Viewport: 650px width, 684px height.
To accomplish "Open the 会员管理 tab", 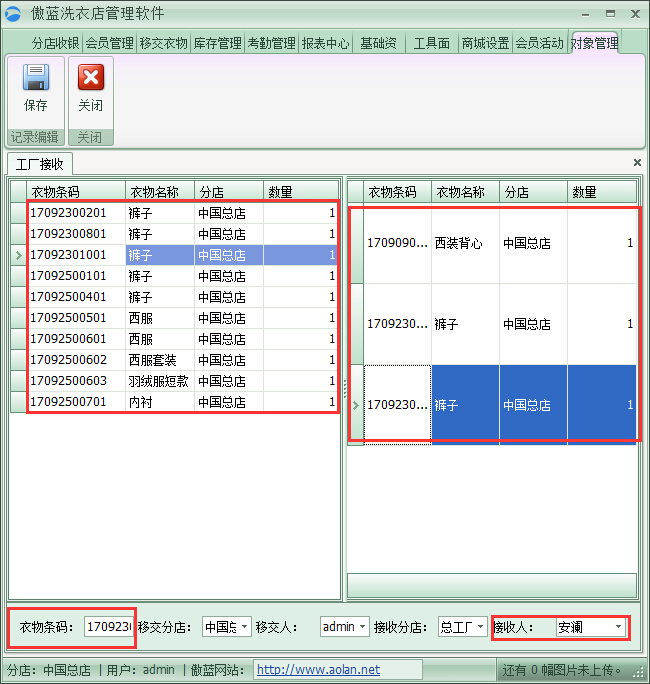I will click(109, 43).
